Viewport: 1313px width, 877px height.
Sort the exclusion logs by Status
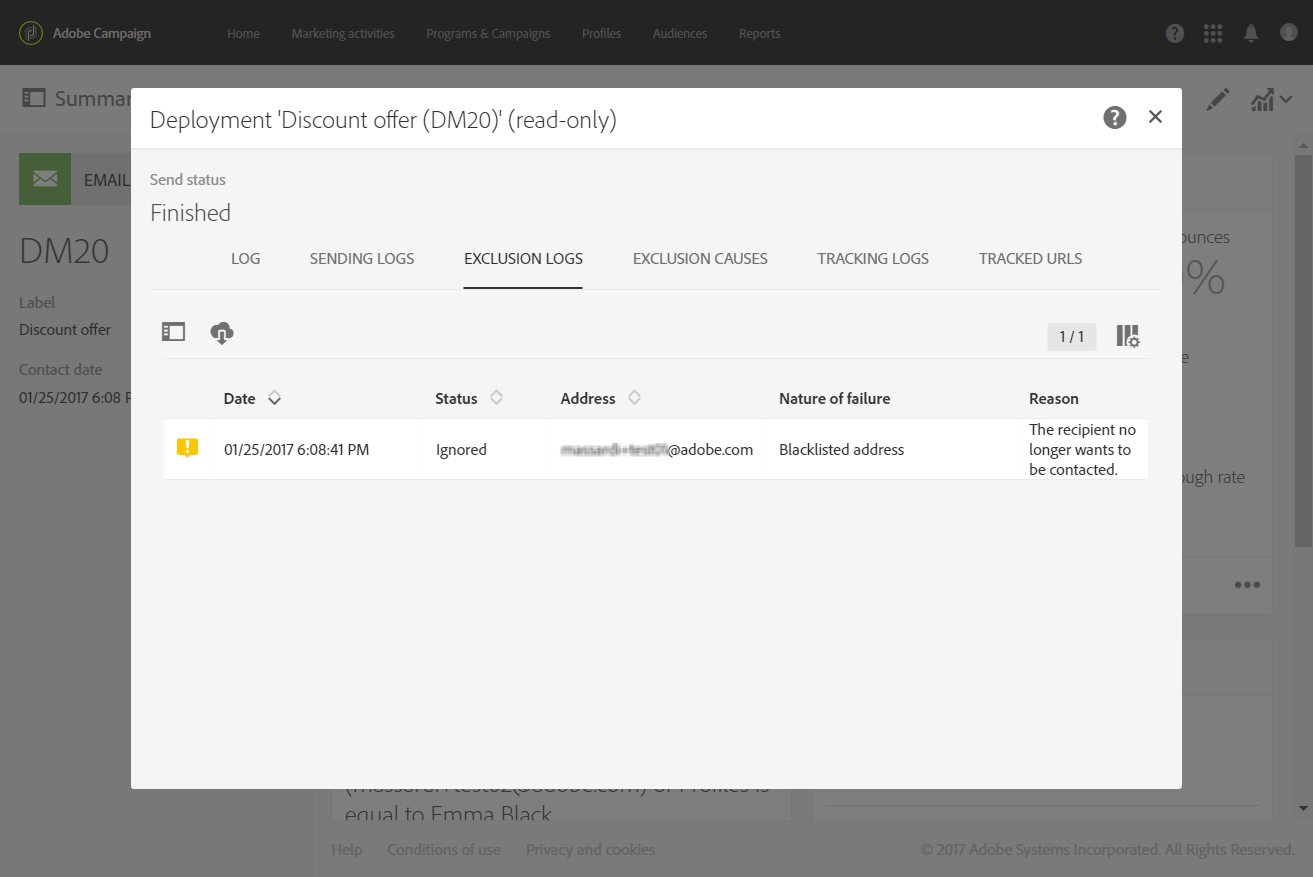tap(496, 398)
